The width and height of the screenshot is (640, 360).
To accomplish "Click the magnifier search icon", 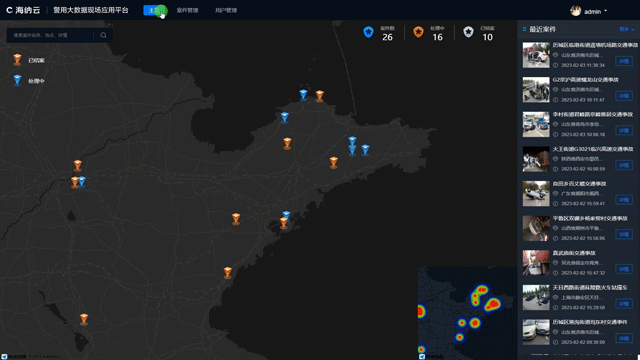I will [x=103, y=35].
